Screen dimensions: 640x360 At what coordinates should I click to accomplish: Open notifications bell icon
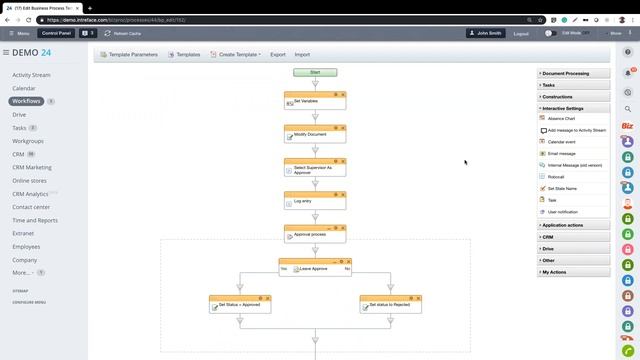628,73
